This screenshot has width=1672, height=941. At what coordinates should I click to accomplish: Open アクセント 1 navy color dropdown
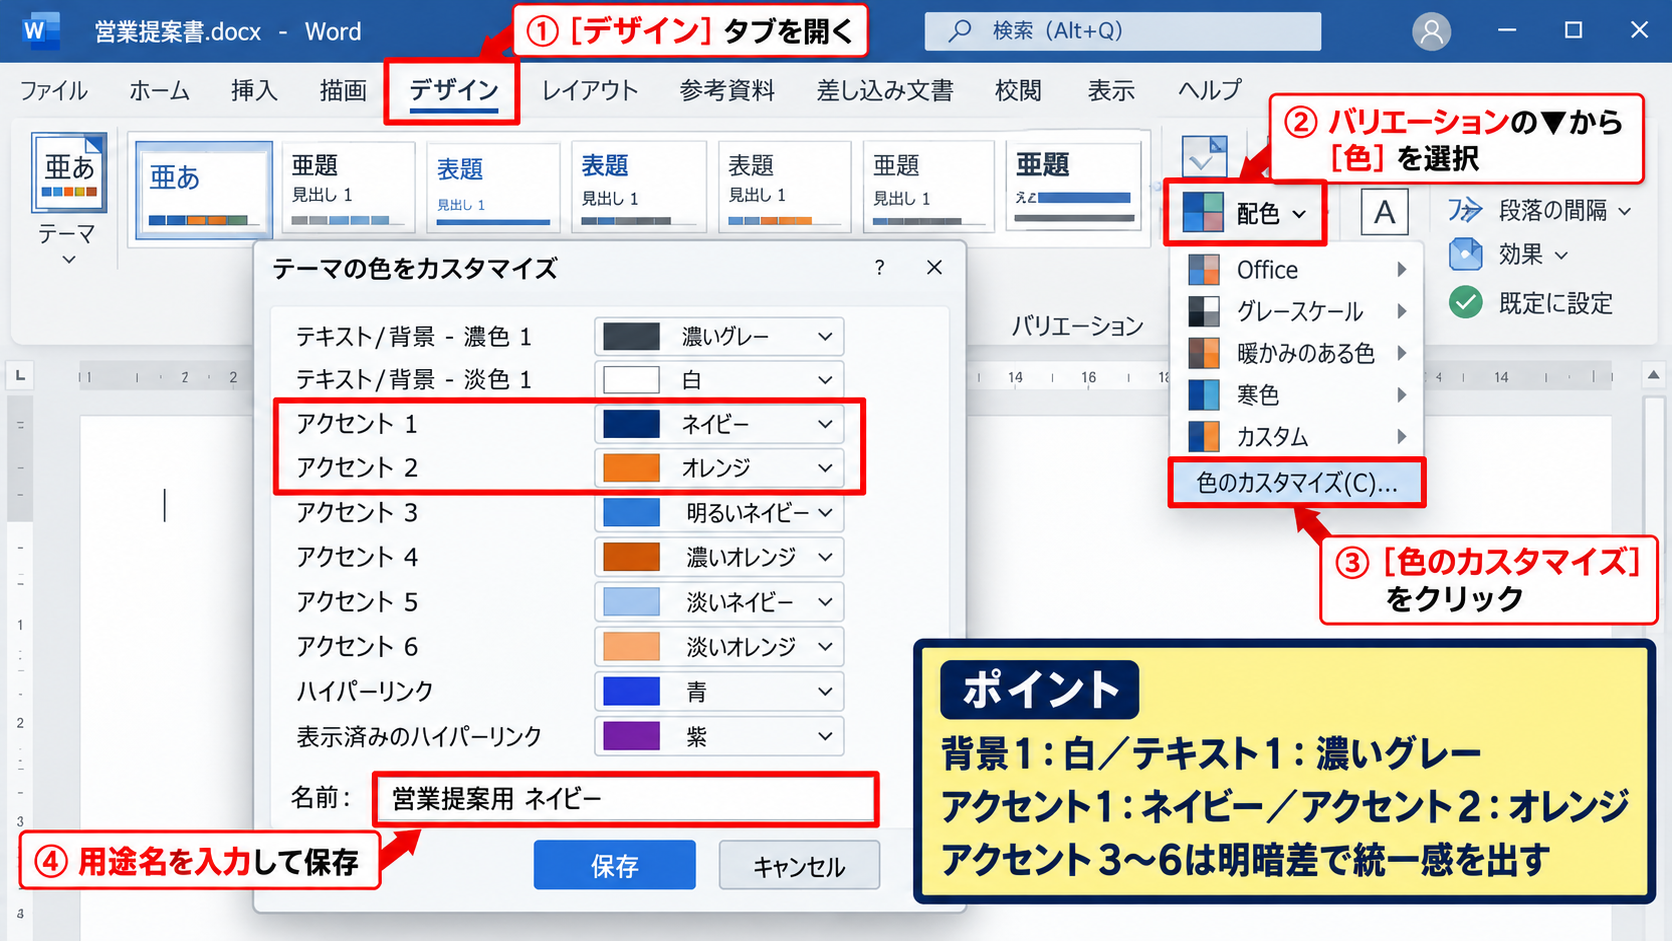(719, 424)
